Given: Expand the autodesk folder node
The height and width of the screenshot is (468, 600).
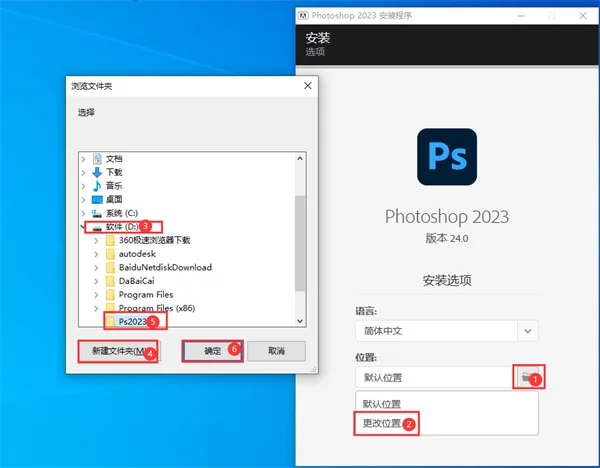Looking at the screenshot, I should tap(96, 254).
